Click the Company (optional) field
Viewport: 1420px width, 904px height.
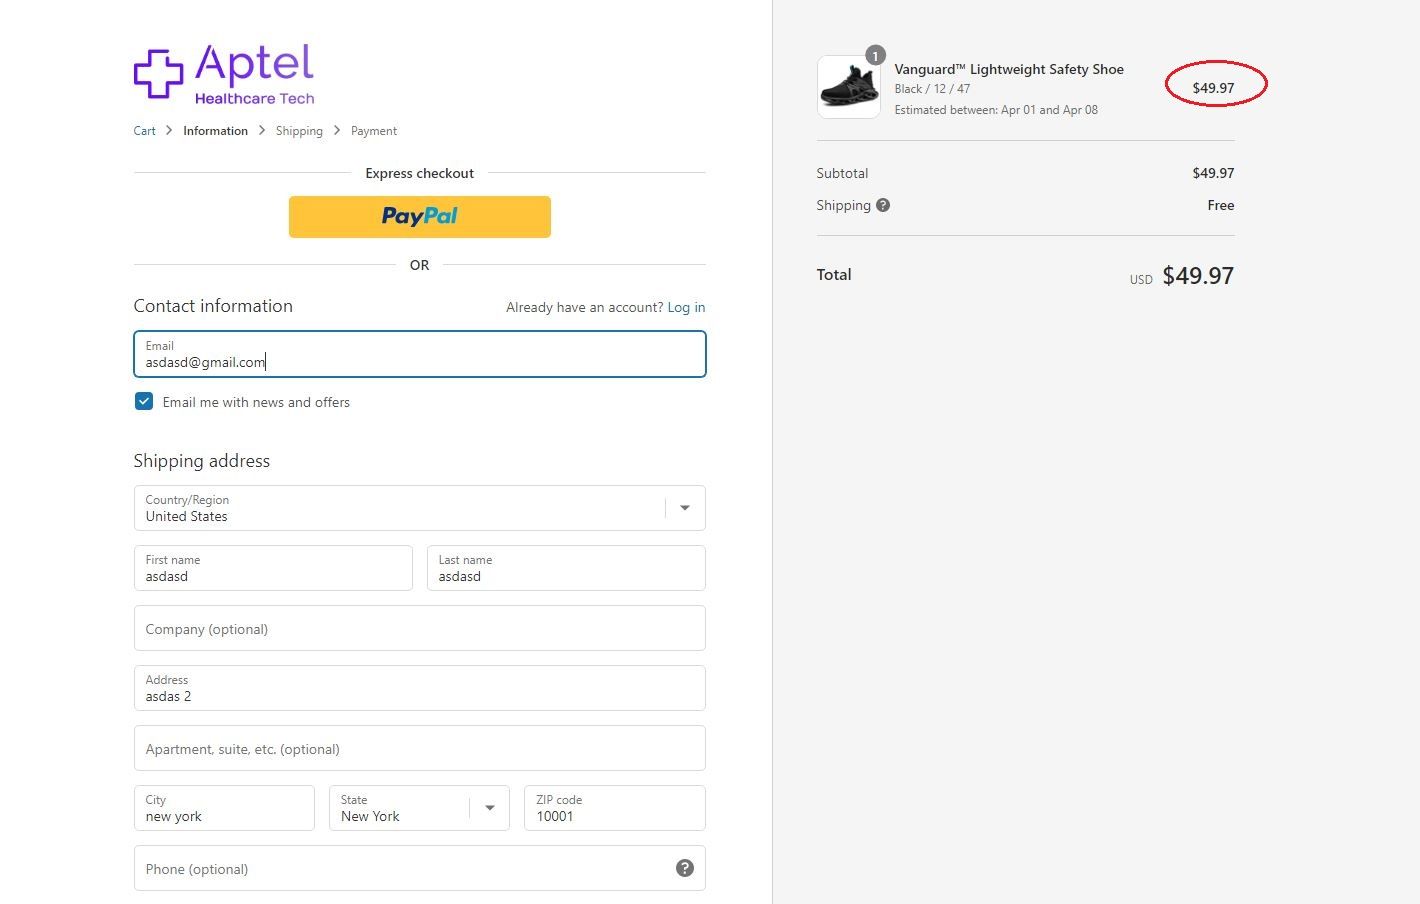[x=419, y=629]
